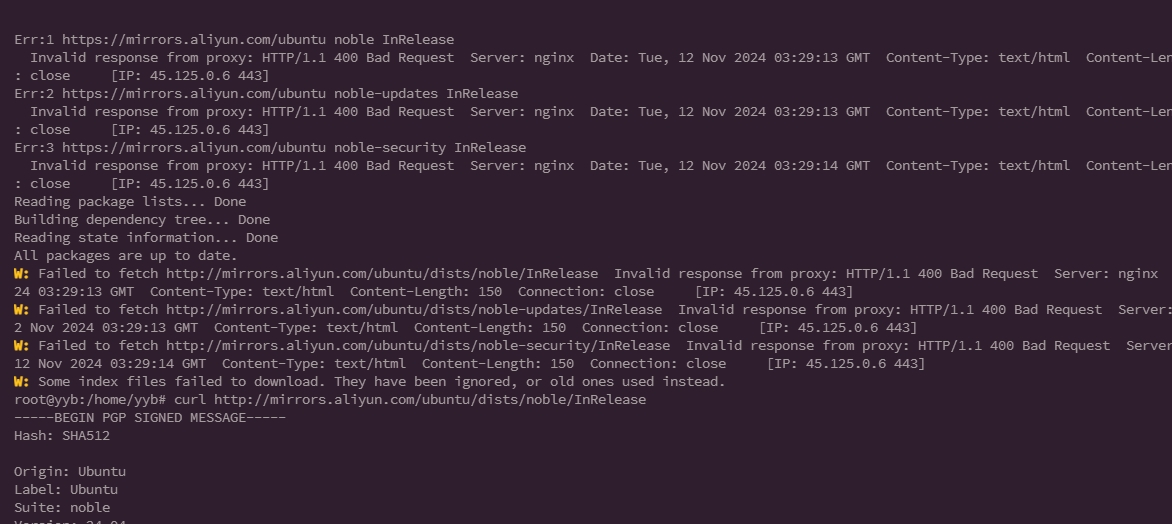Open the Err:3 noble-security mirror URL
Screen dimensions: 1172x524
coord(194,147)
